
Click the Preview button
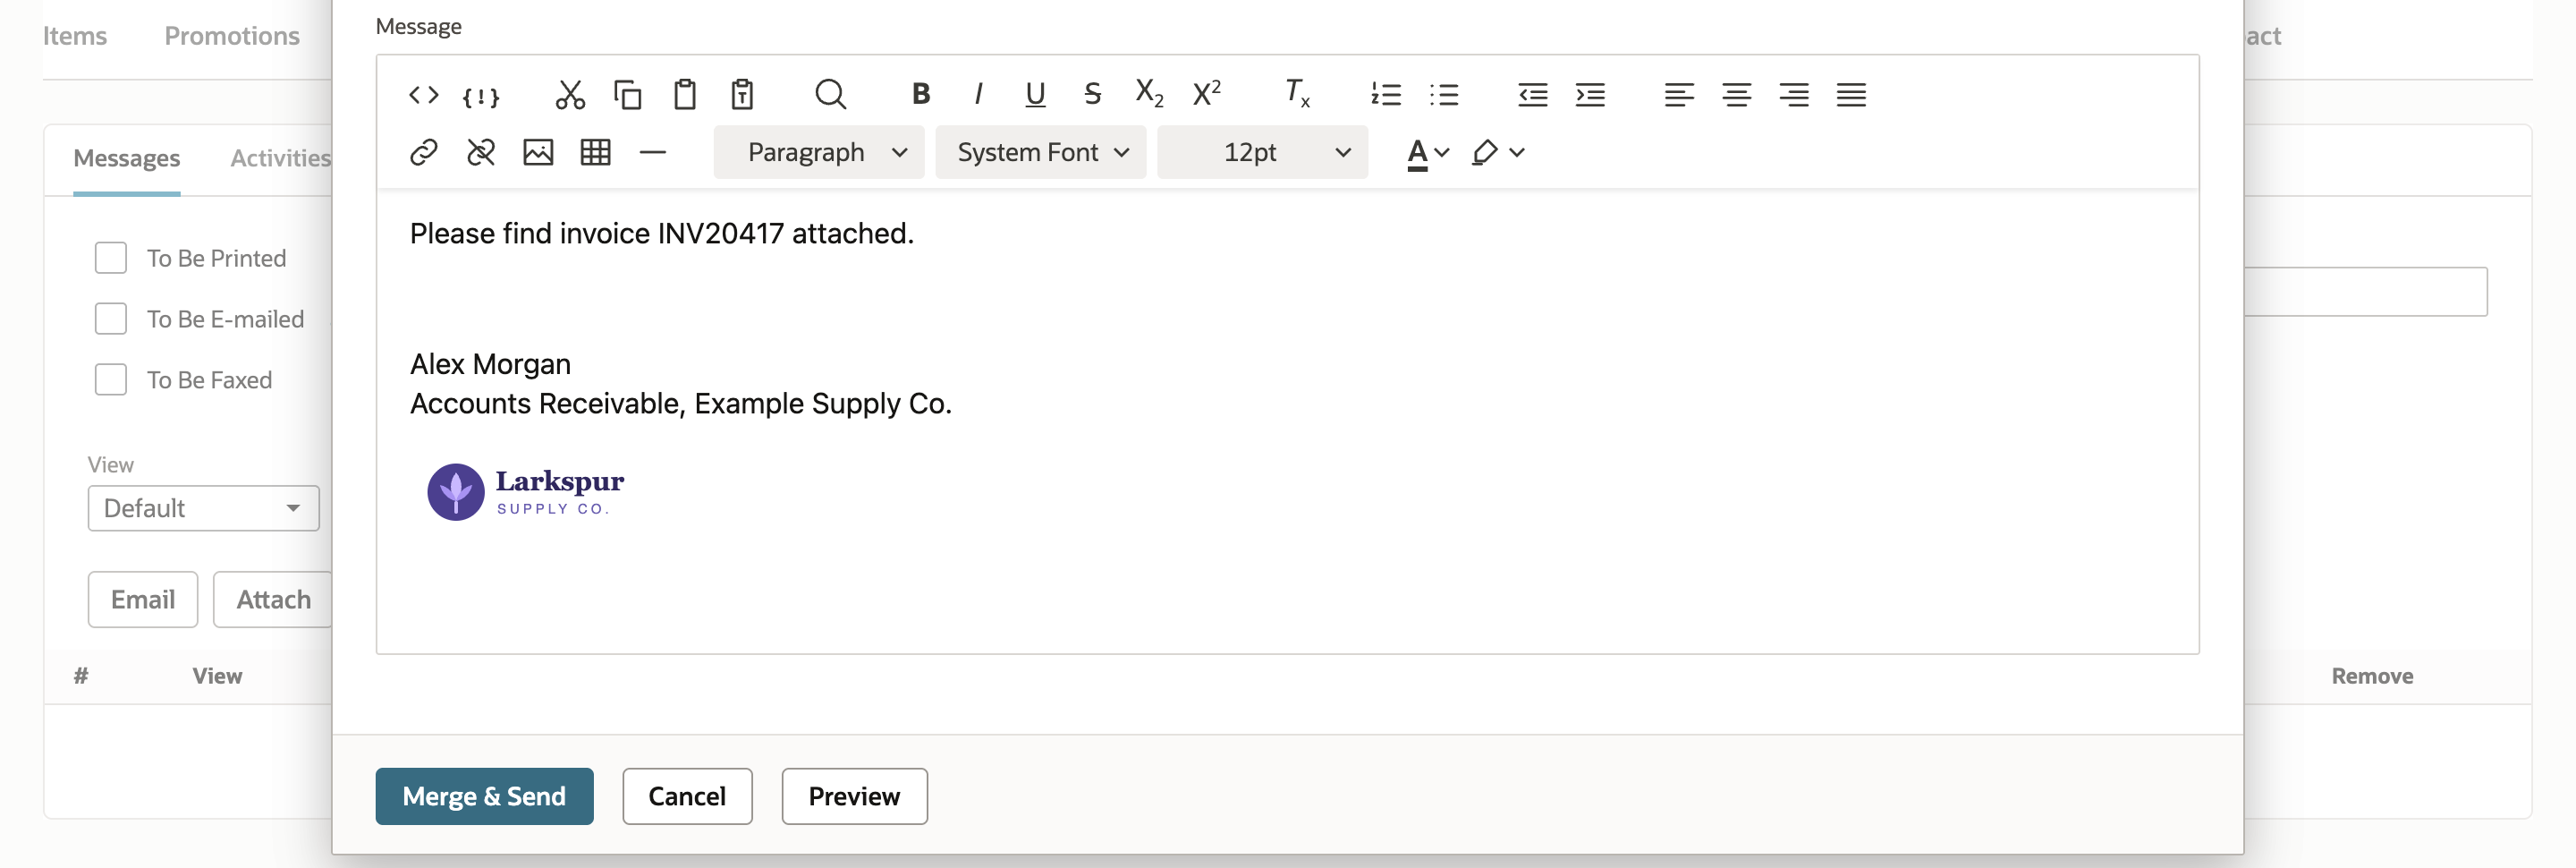click(x=854, y=796)
